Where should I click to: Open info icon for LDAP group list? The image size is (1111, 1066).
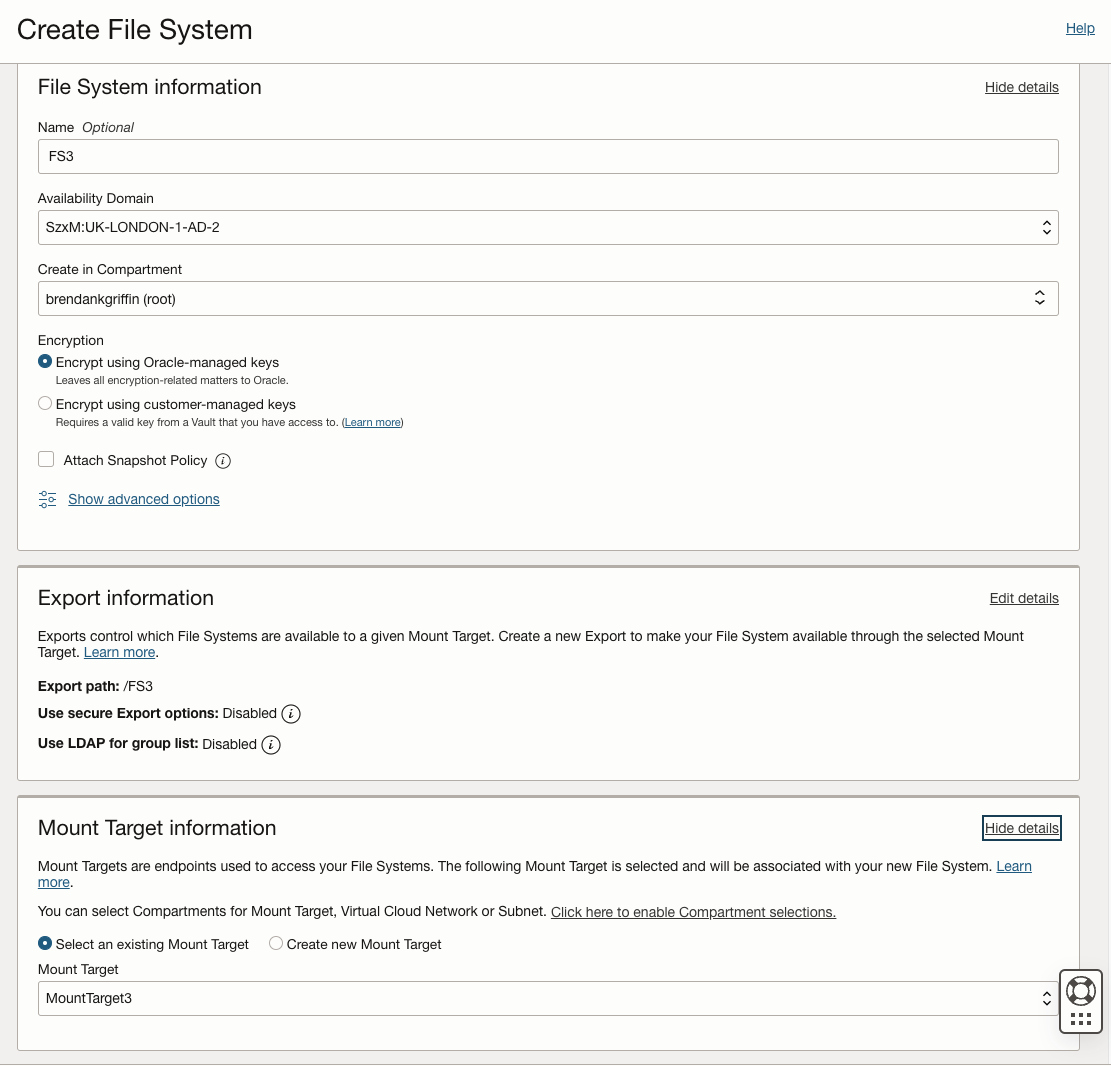tap(270, 745)
